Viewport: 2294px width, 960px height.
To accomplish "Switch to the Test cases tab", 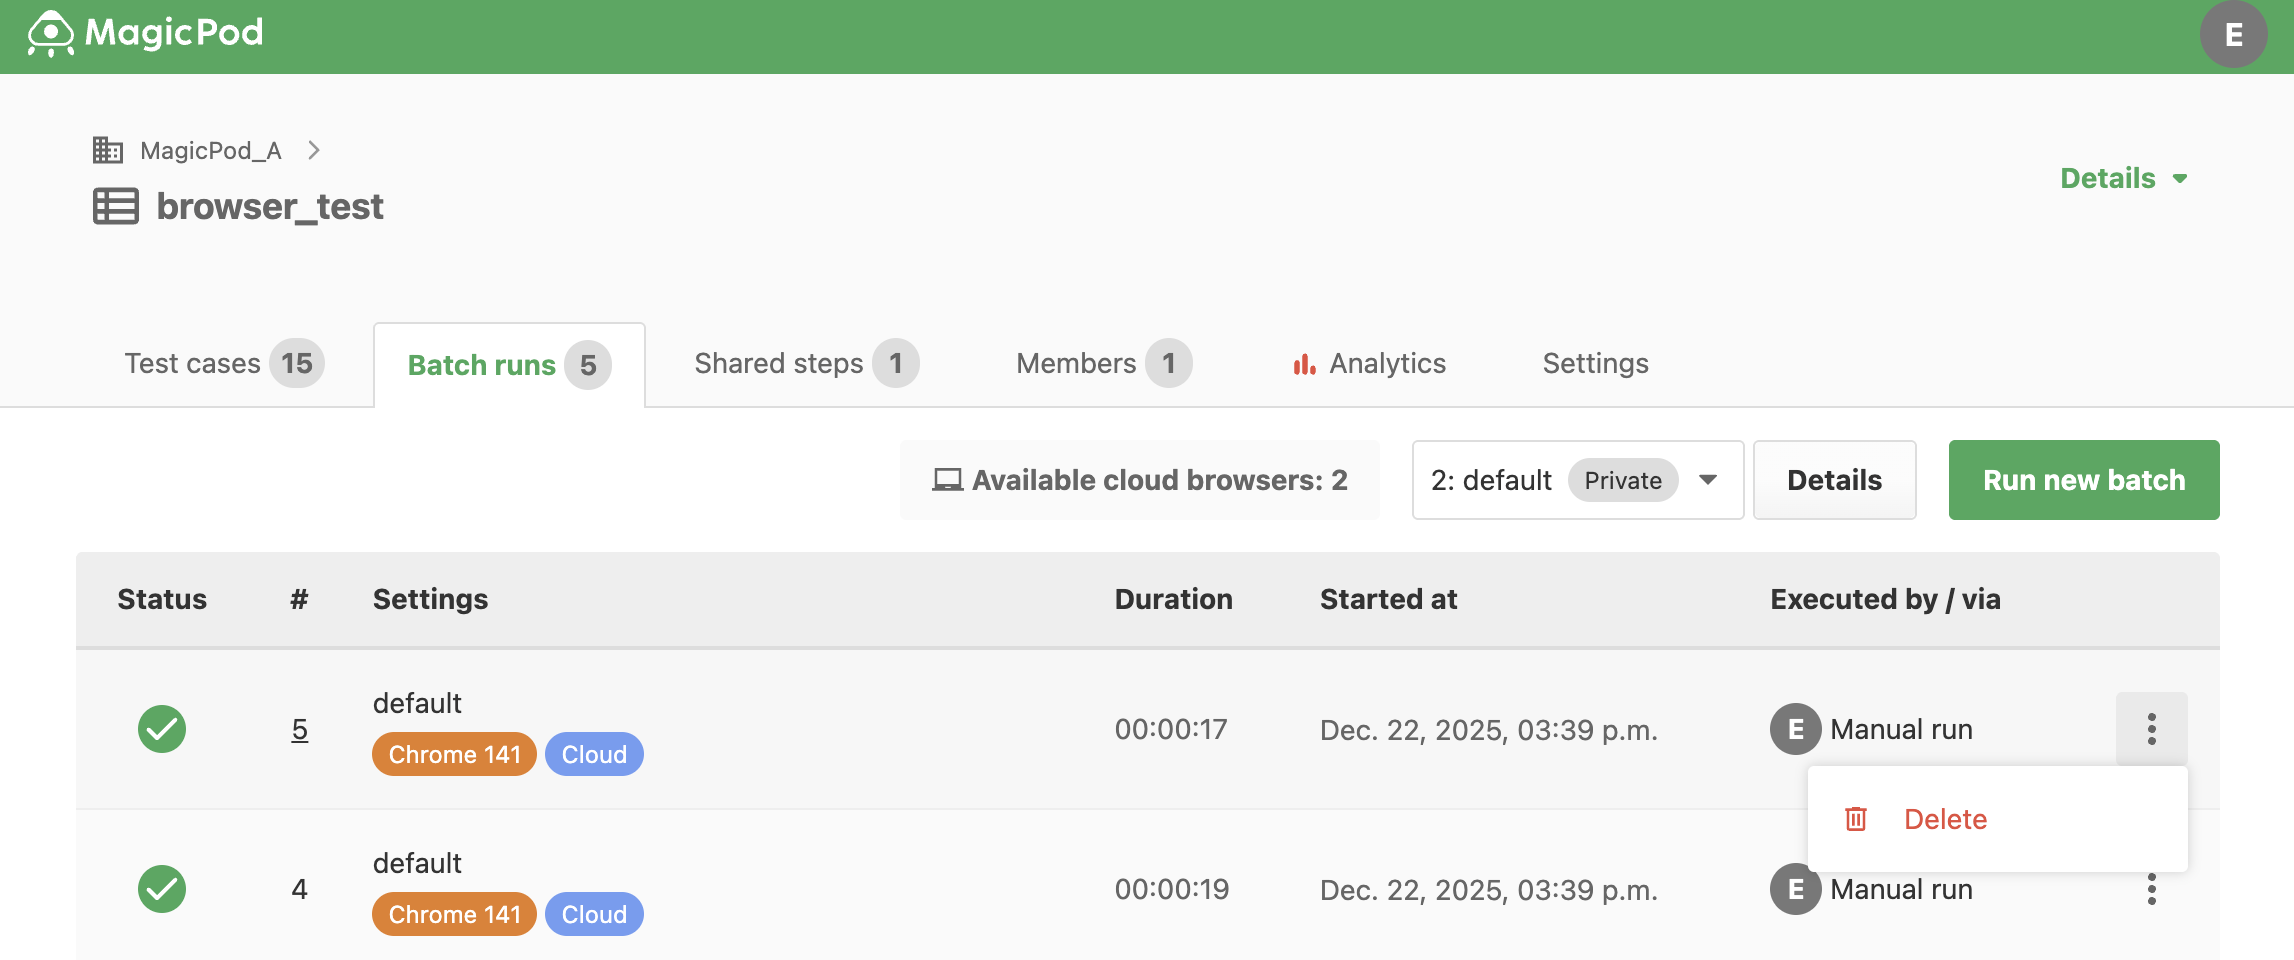I will point(224,363).
